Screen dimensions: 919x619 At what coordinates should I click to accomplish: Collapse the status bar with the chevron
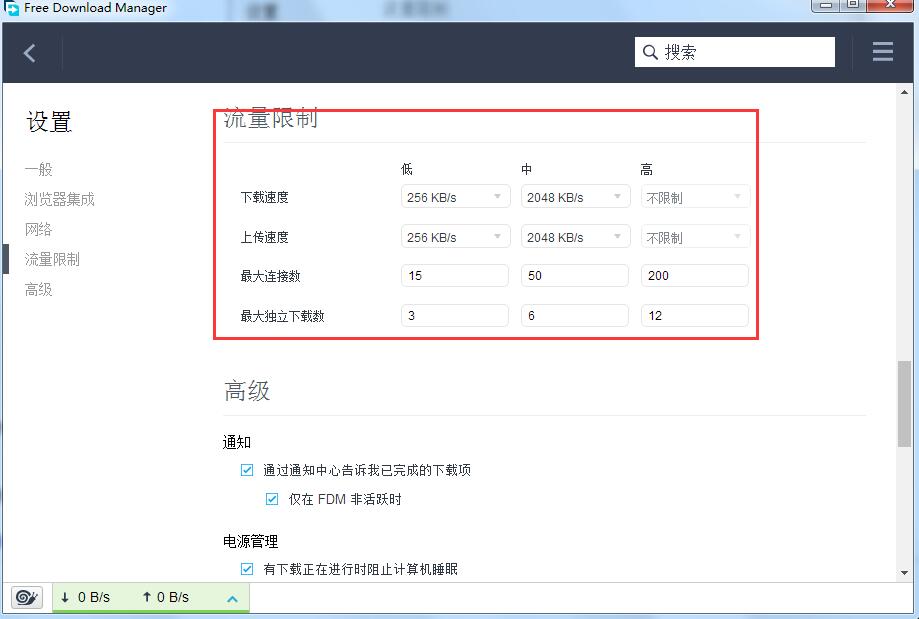pos(231,597)
